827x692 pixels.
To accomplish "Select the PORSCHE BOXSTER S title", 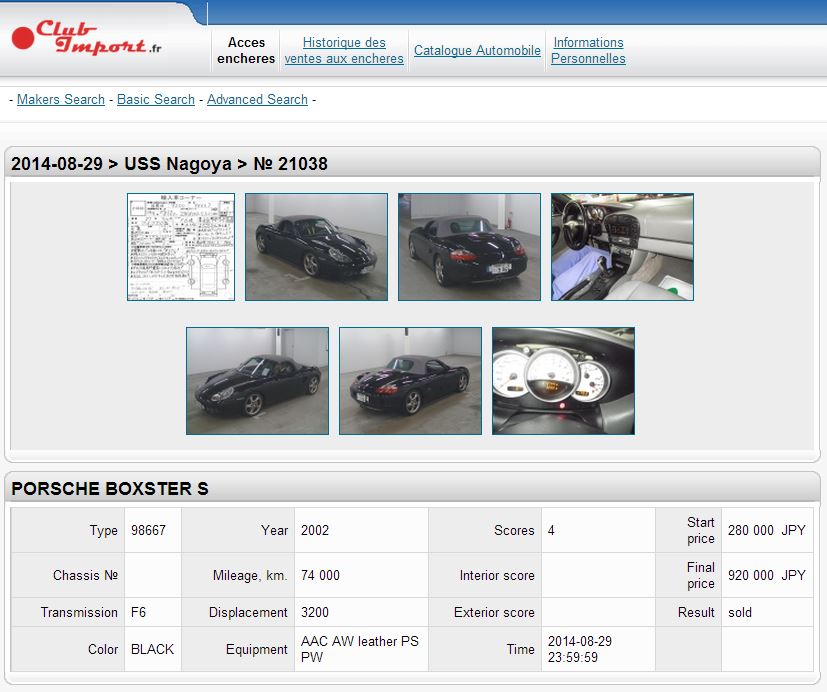I will click(110, 488).
